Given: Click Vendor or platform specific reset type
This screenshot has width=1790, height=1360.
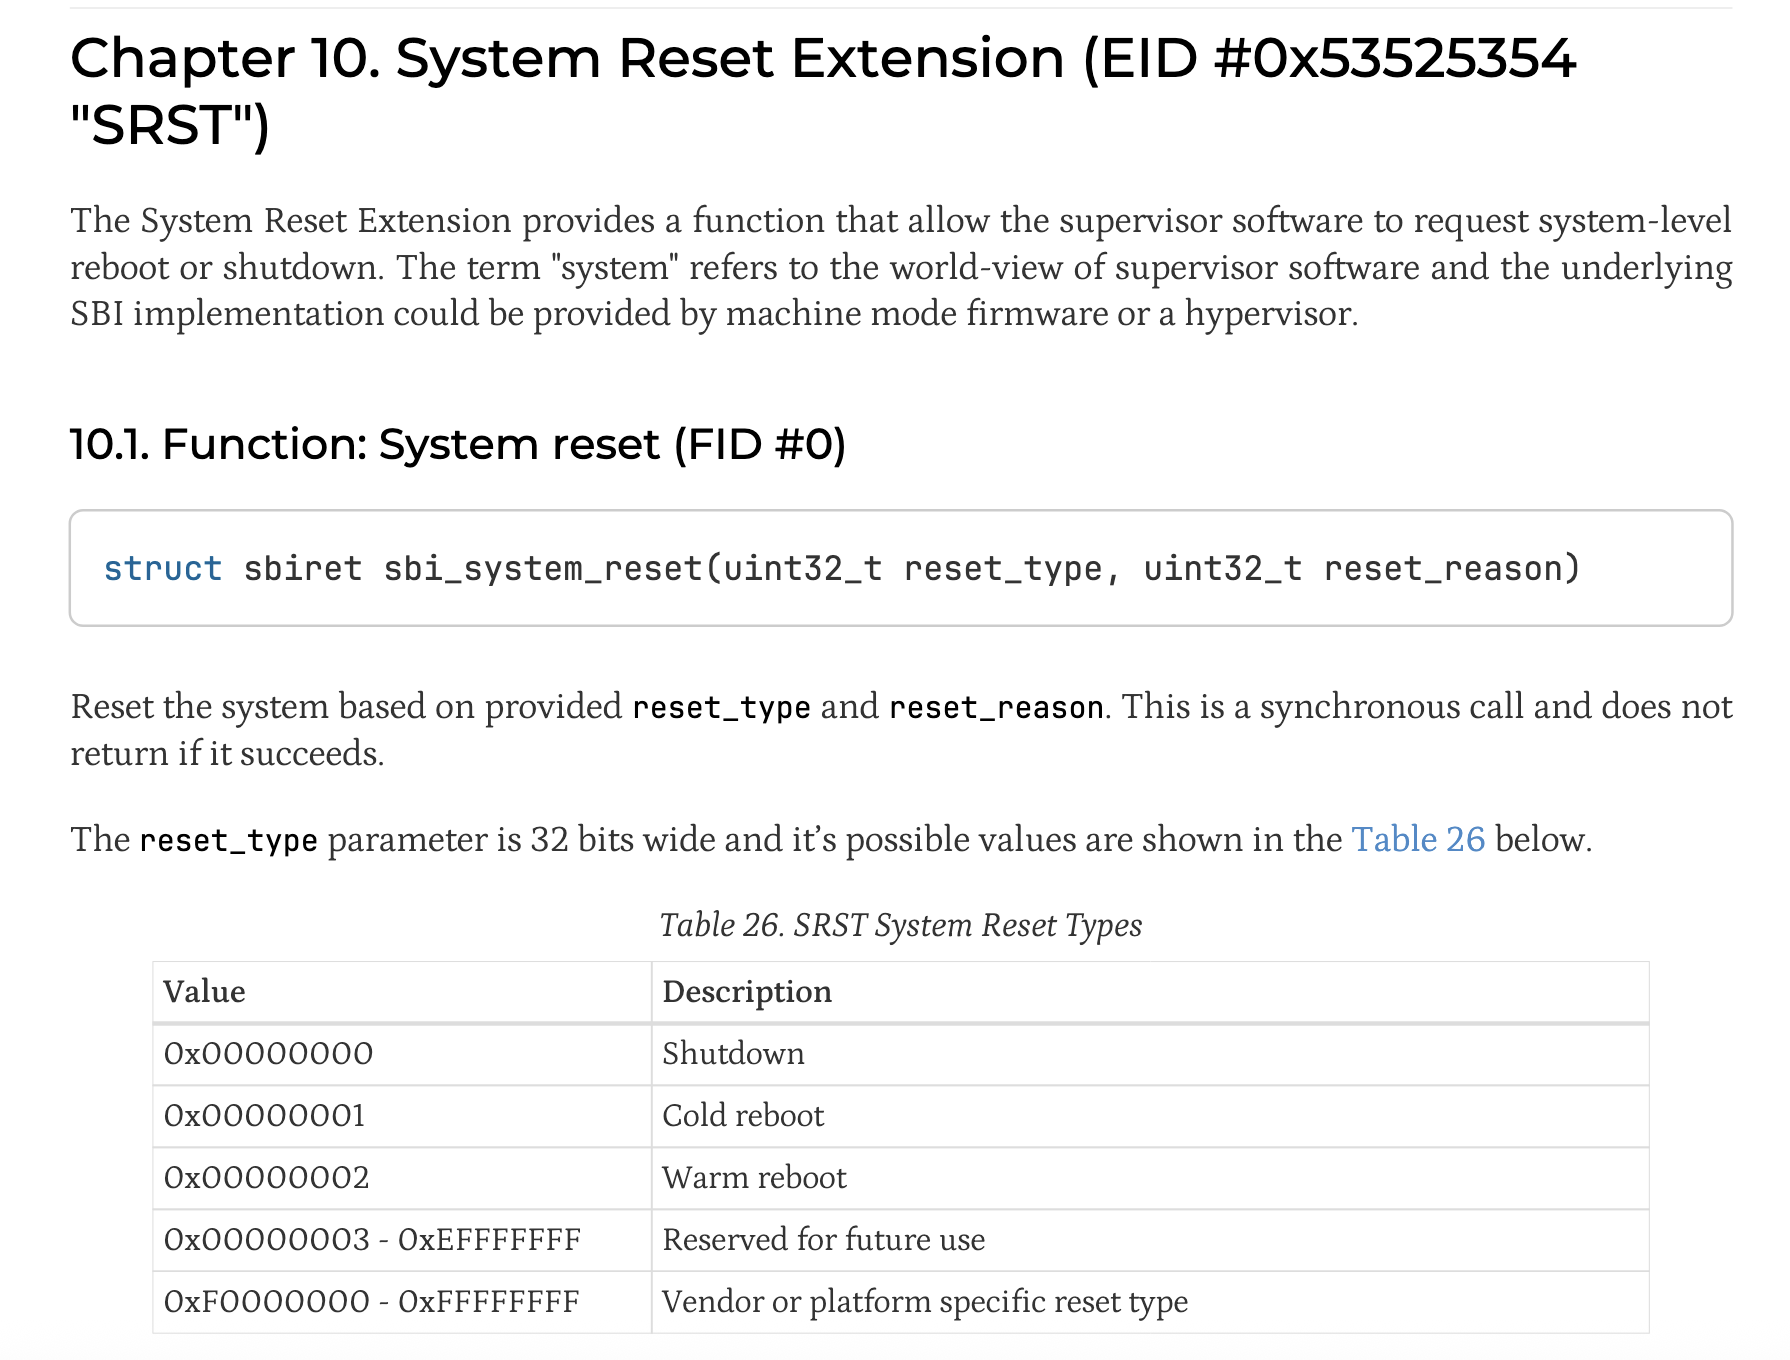Looking at the screenshot, I should point(1150,1302).
